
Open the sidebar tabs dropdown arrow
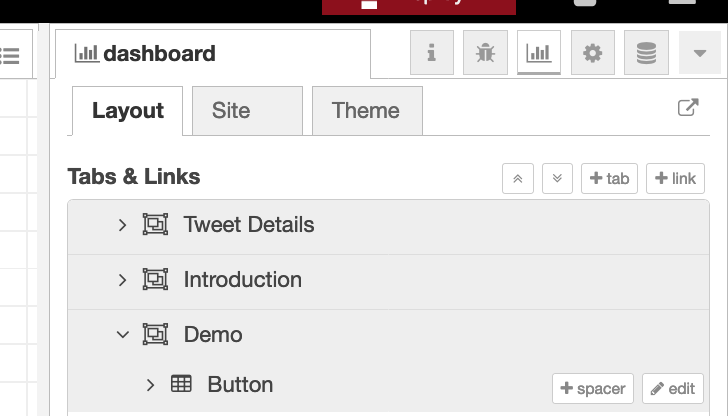[x=700, y=53]
